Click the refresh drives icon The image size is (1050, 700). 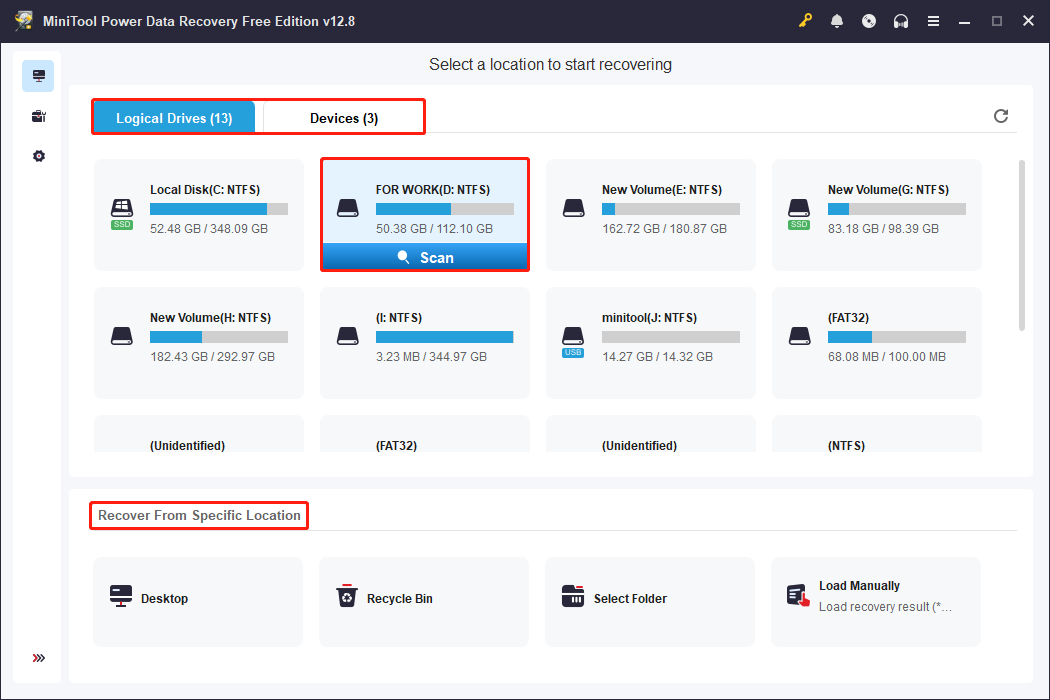(x=1001, y=116)
